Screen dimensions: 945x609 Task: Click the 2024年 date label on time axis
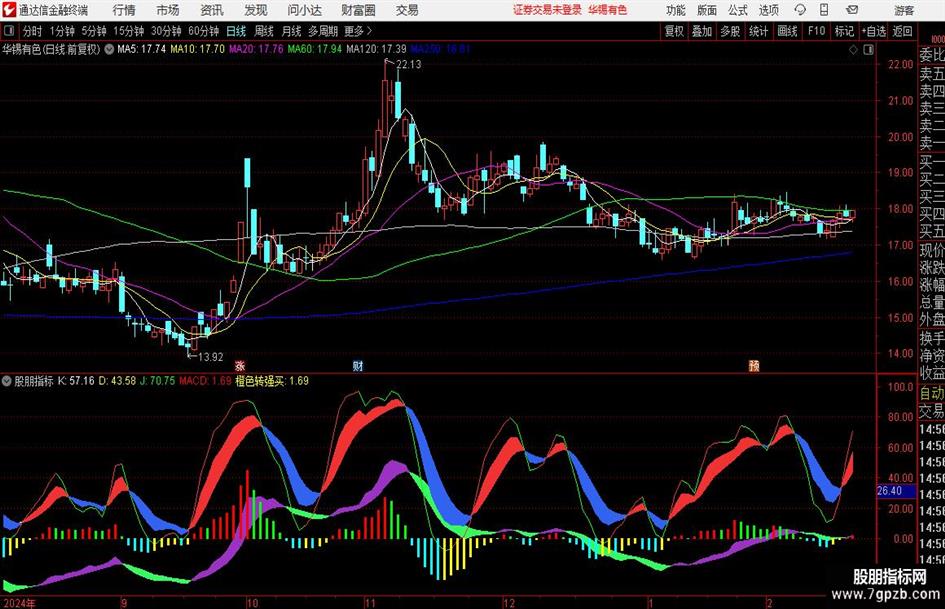pyautogui.click(x=19, y=603)
